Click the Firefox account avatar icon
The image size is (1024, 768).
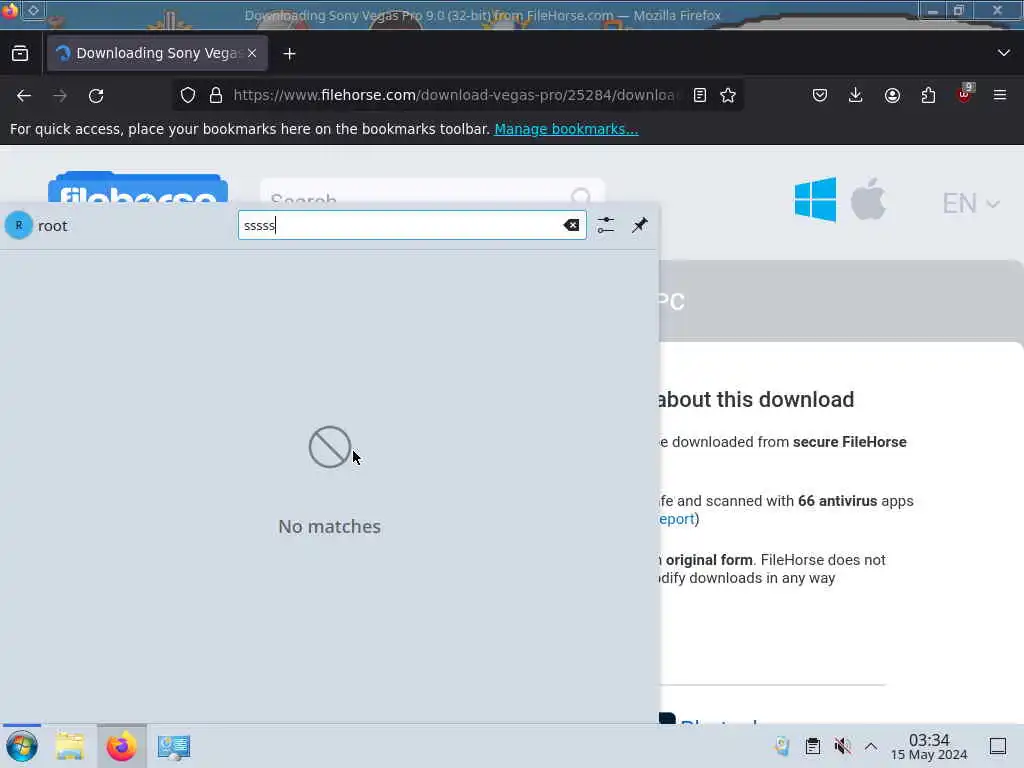[x=892, y=95]
